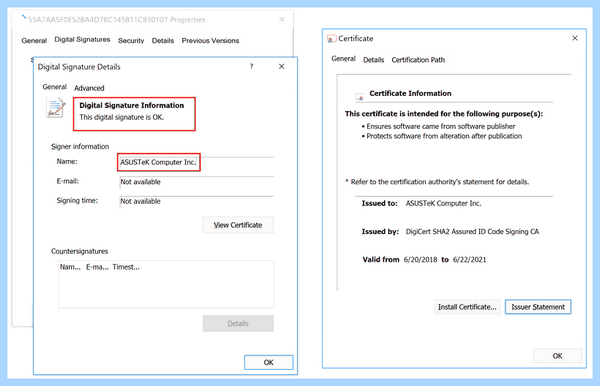
Task: Open the Issuer Statement
Action: click(538, 307)
